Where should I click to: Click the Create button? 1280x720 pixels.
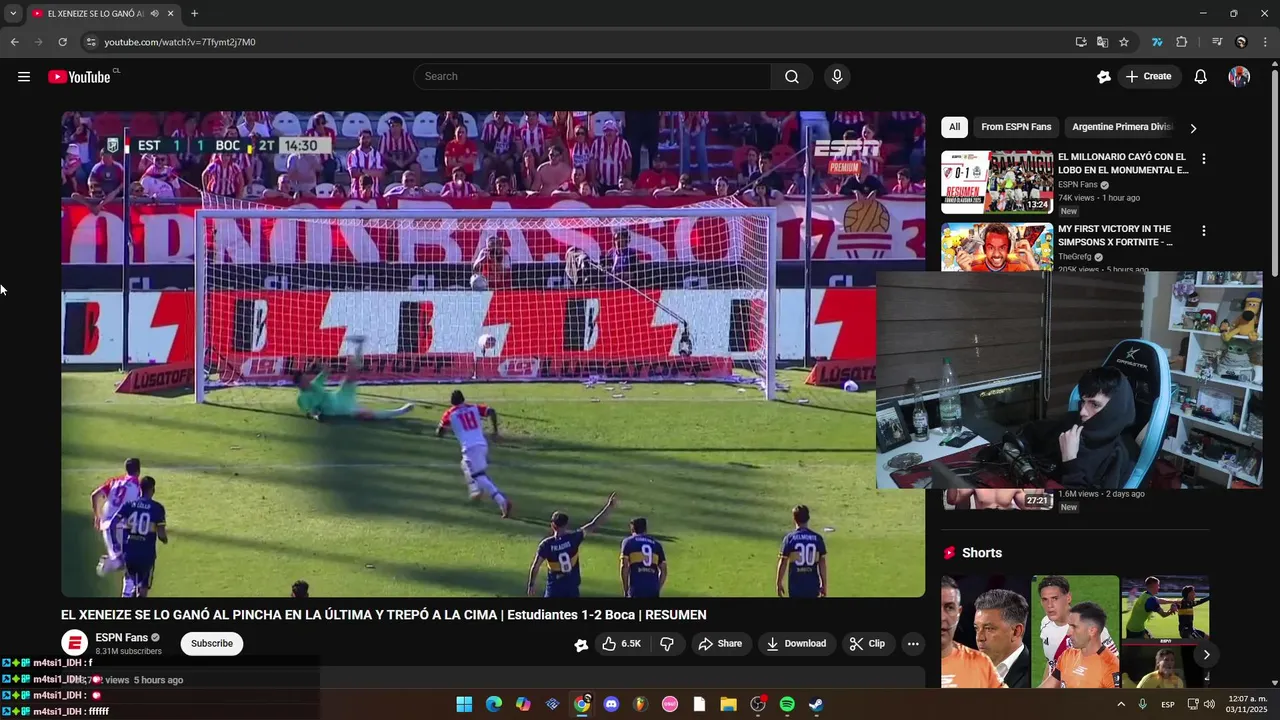point(1148,77)
